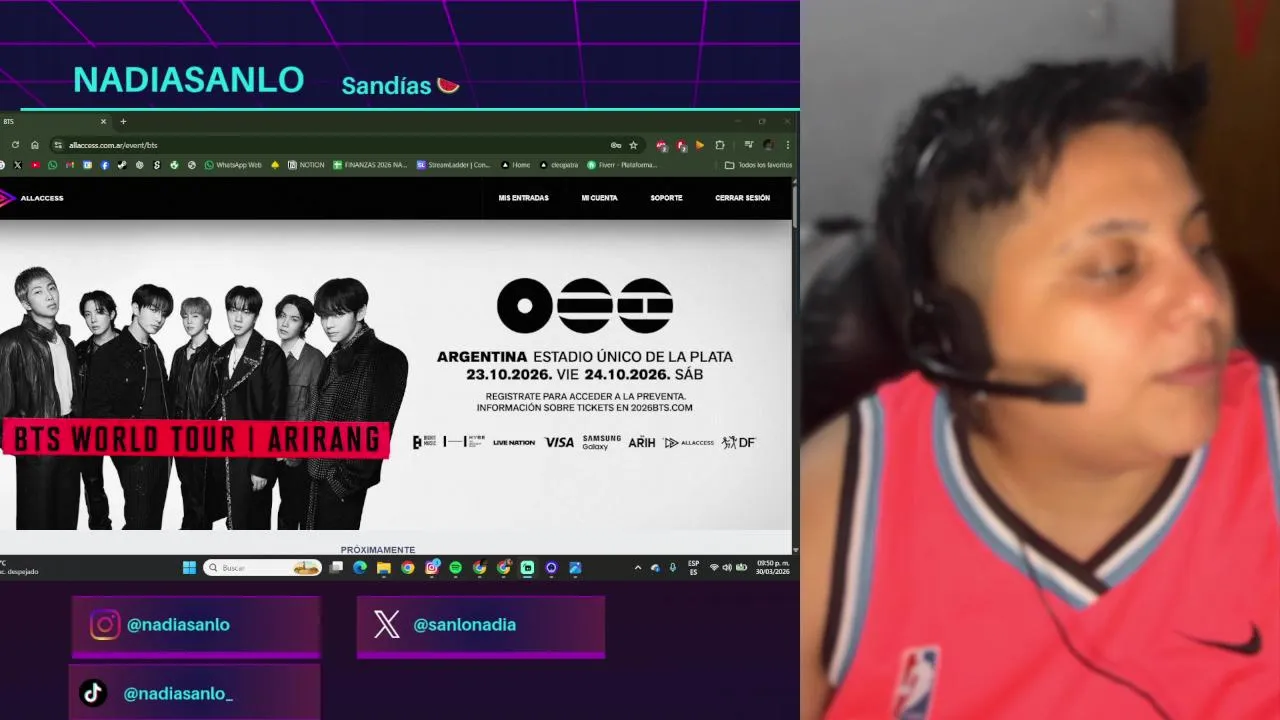1280x720 pixels.
Task: Open the Windows Start button
Action: (189, 568)
